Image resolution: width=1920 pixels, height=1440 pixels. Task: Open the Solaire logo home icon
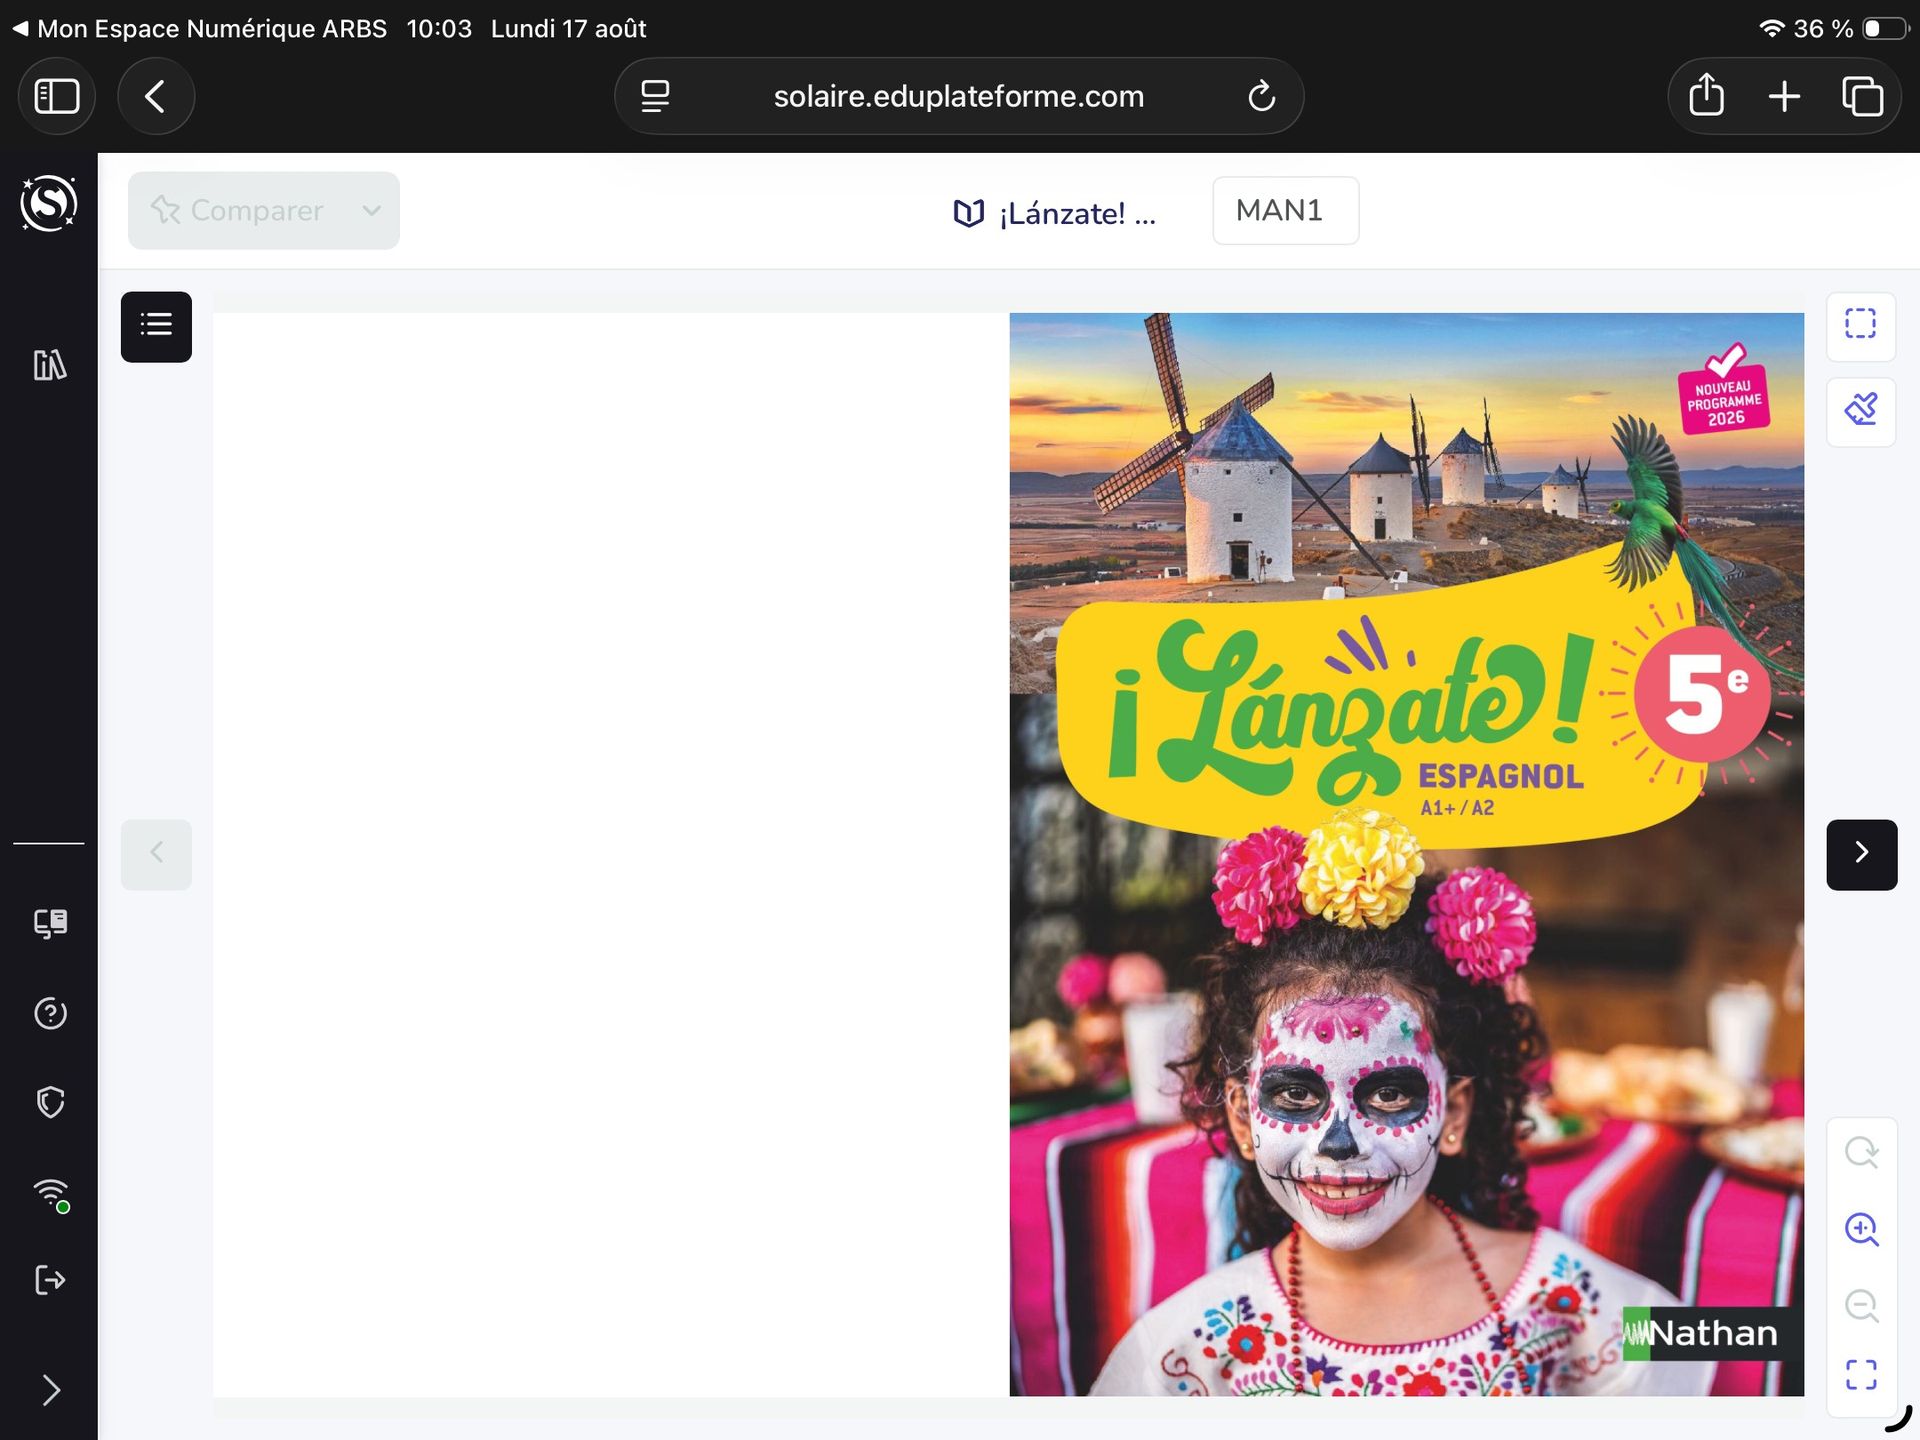(x=49, y=203)
